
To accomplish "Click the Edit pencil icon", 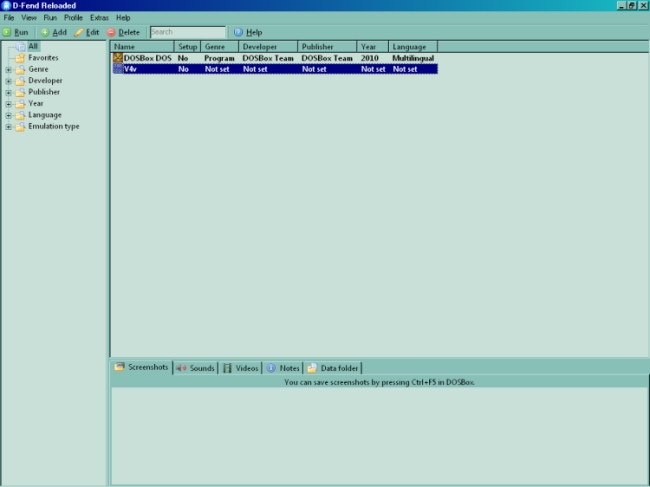I will click(79, 32).
